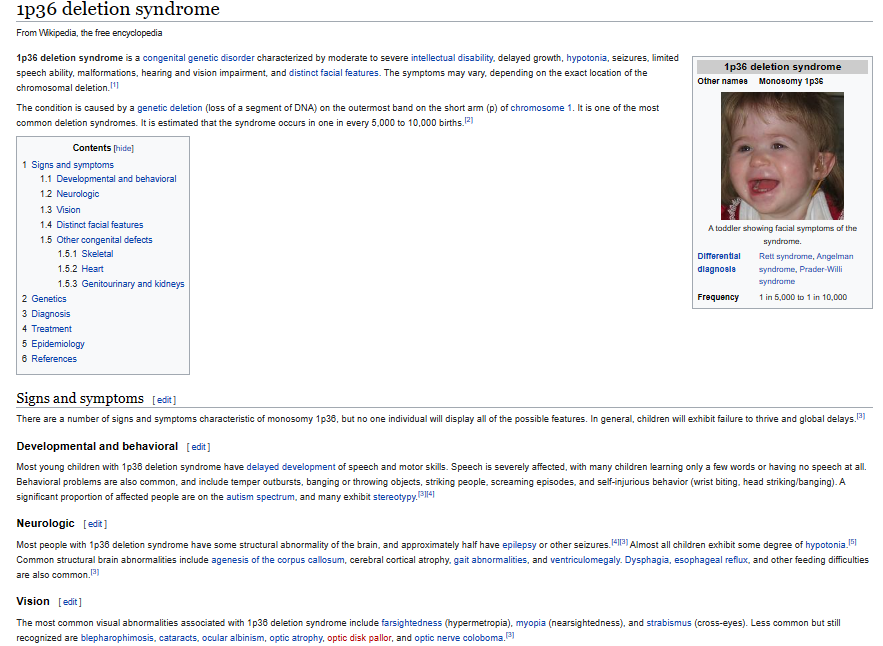883x646 pixels.
Task: Open Skeletal subsection in contents
Action: coord(97,253)
